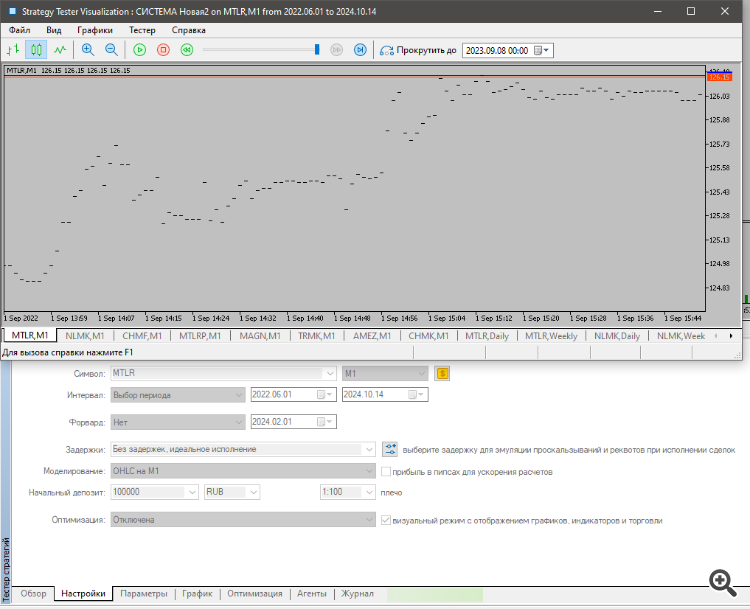The width and height of the screenshot is (750, 609).
Task: Select candlestick chart display mode
Action: (x=36, y=50)
